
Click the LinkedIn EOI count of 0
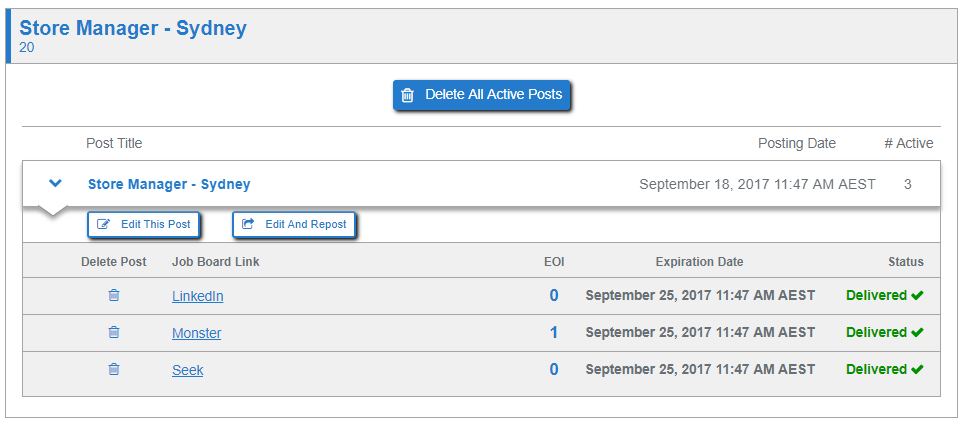point(554,296)
